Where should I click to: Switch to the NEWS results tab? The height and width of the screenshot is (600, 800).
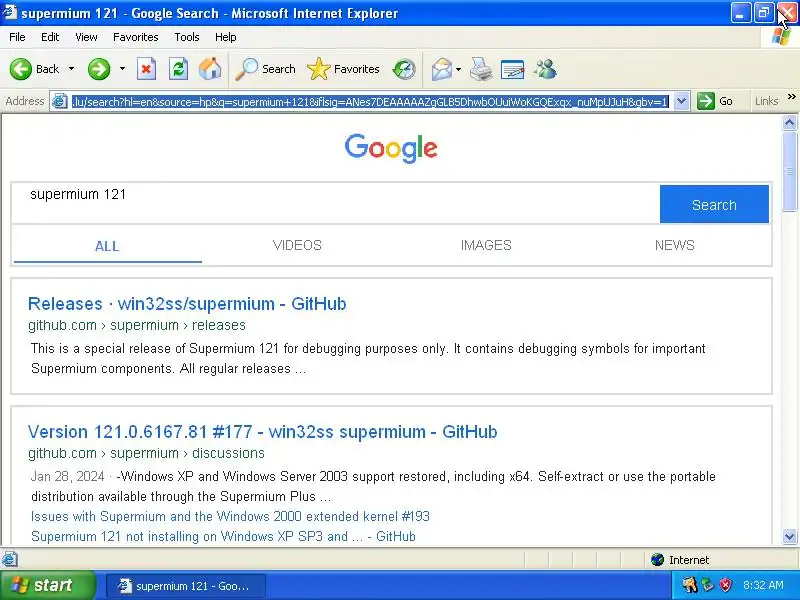pos(674,245)
